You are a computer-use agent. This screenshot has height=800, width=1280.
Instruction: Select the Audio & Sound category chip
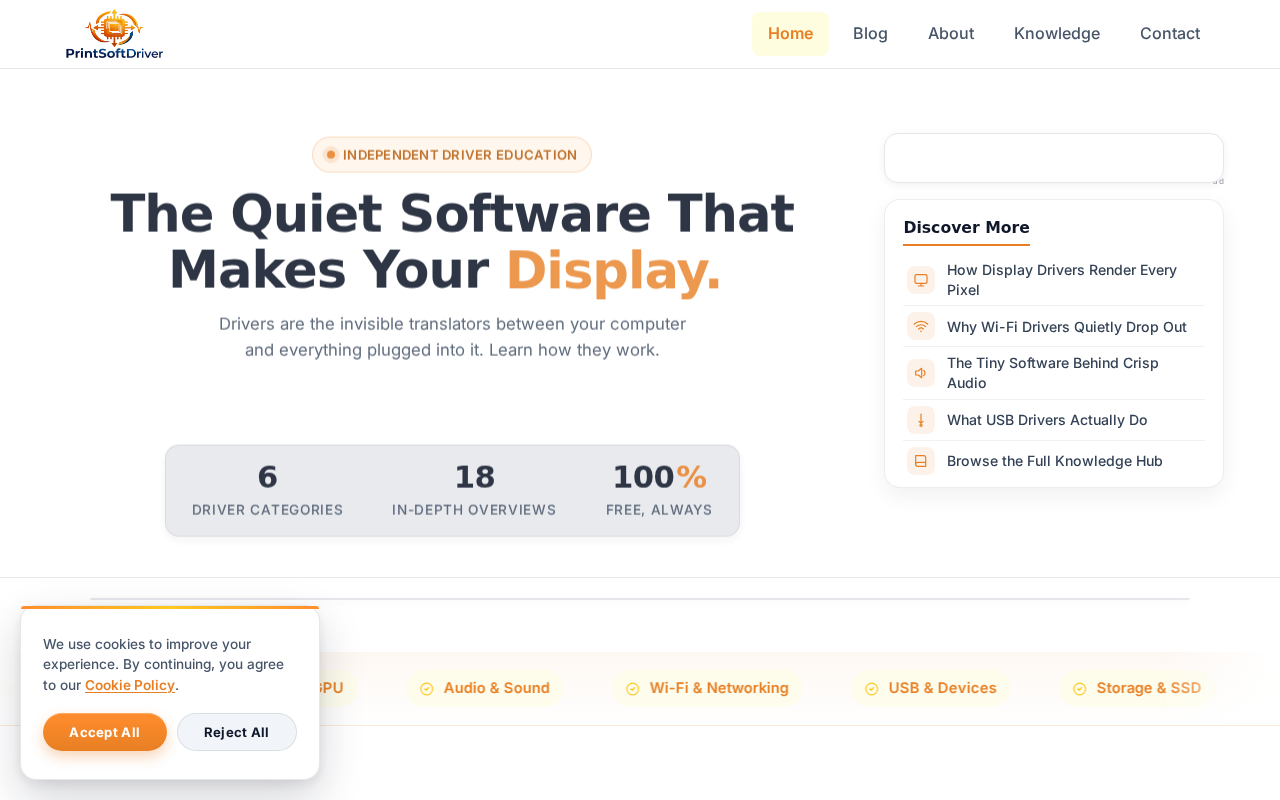484,688
